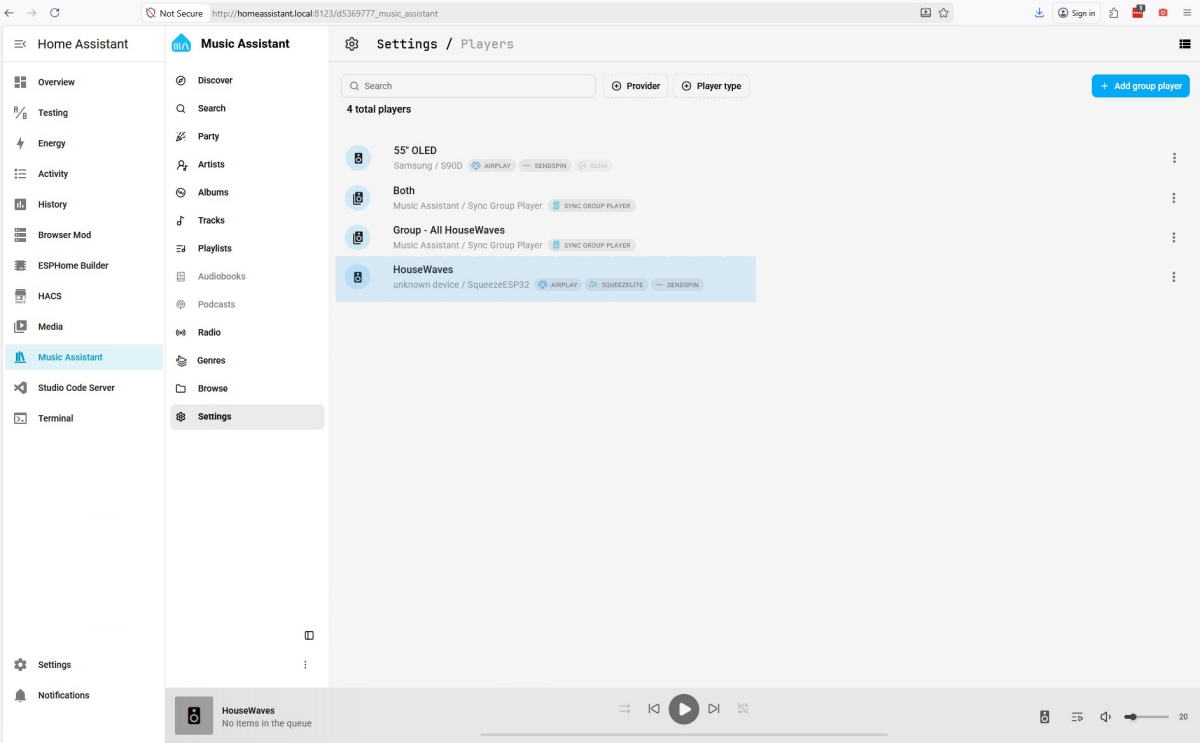Open the Discover section in Music Assistant
This screenshot has height=743, width=1200.
214,80
